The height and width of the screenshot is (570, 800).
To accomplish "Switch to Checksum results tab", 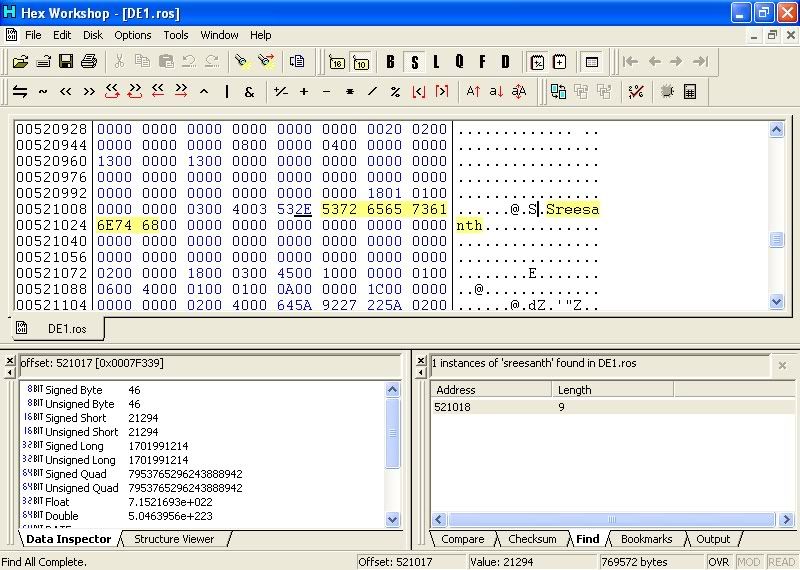I will click(532, 539).
